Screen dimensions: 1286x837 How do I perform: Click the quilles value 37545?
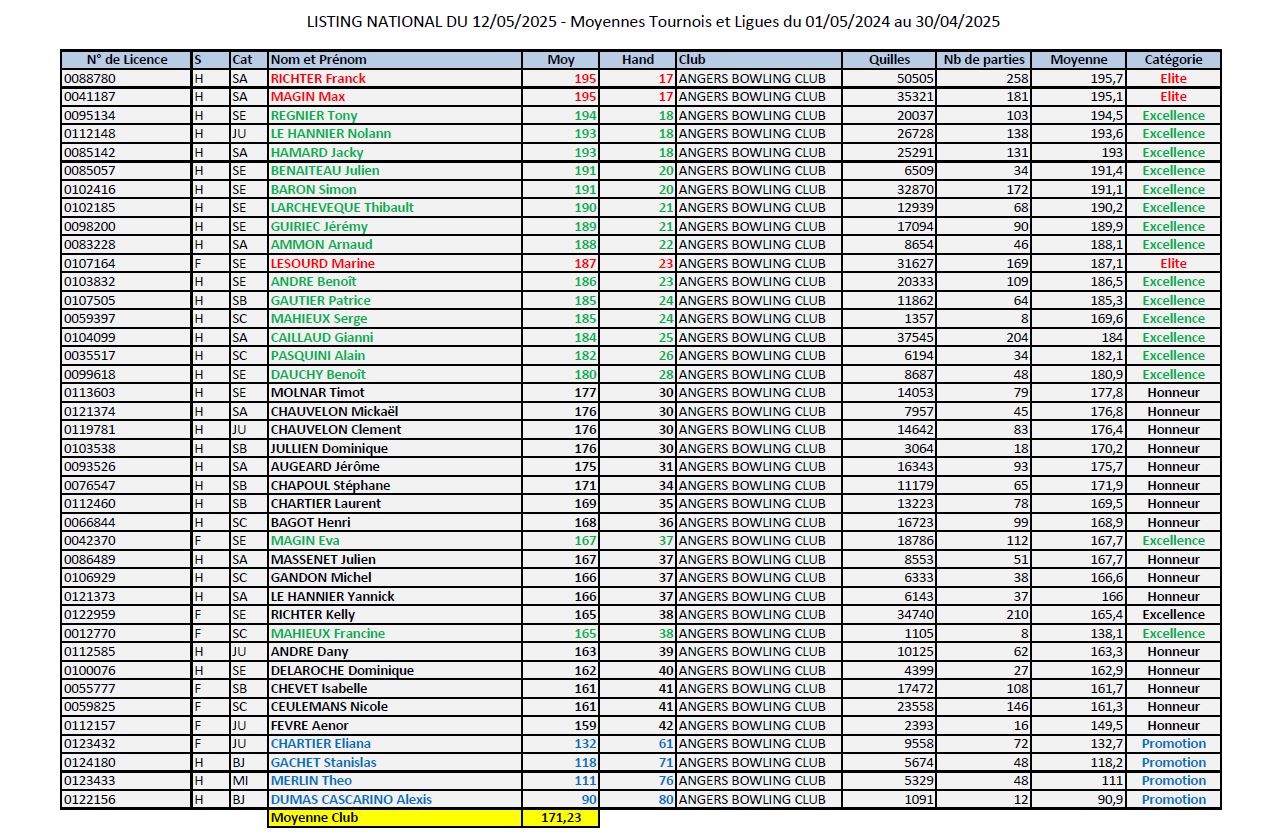(x=889, y=337)
